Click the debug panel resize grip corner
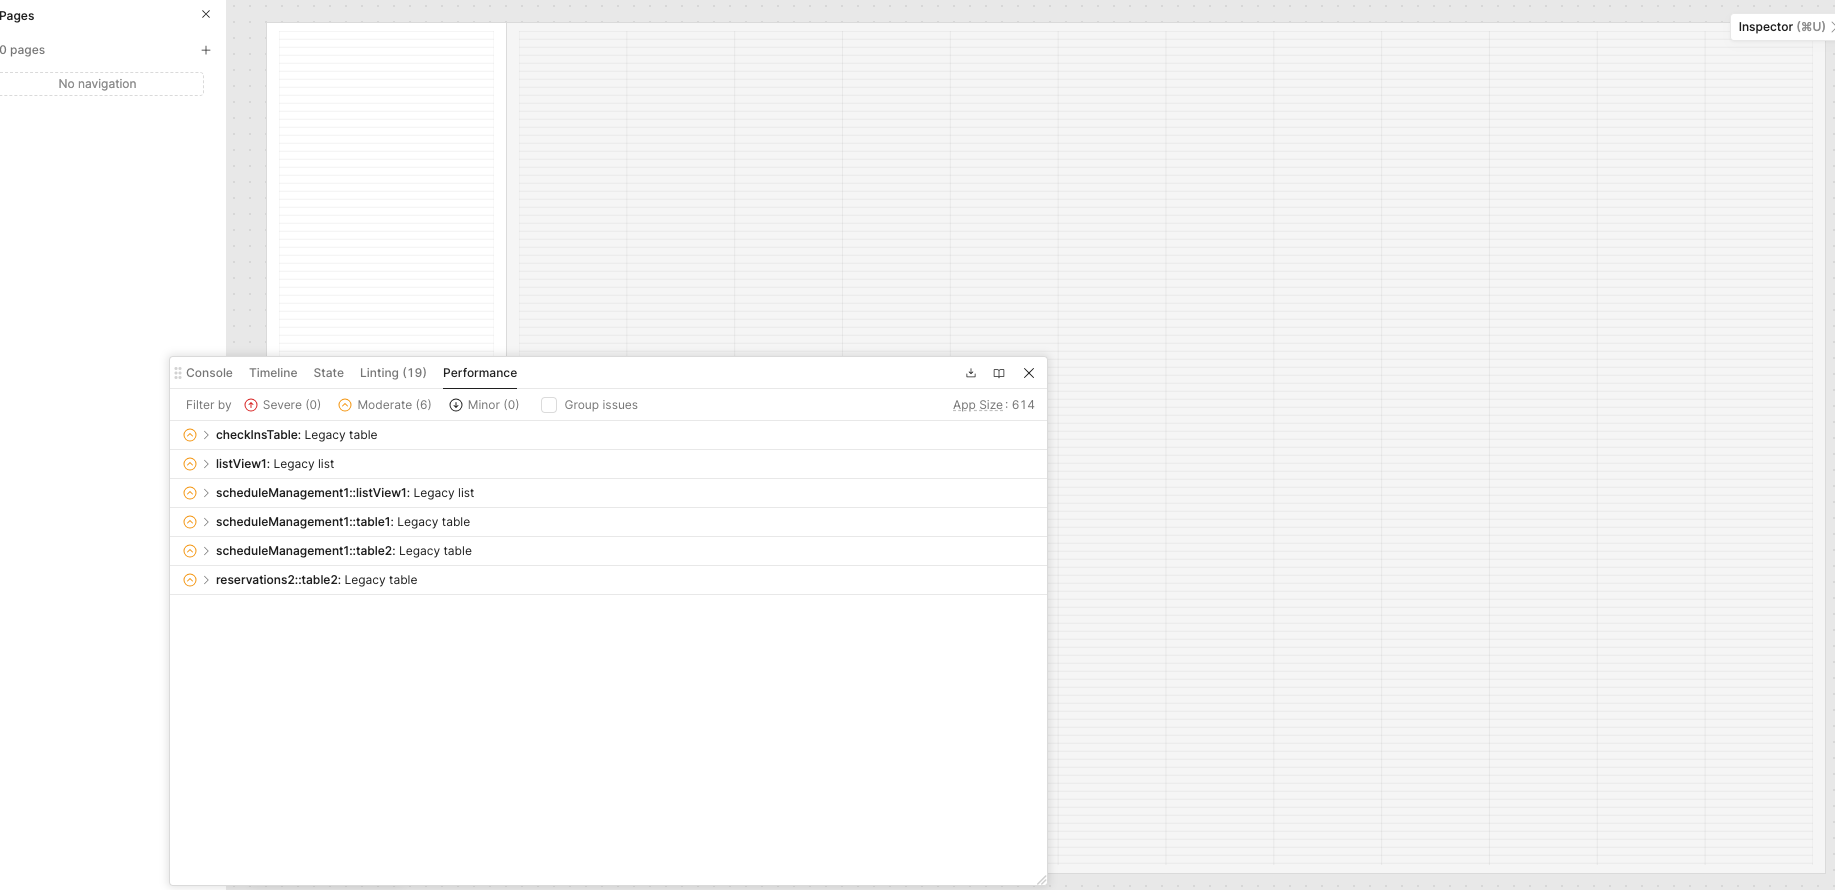Image resolution: width=1835 pixels, height=890 pixels. [x=1041, y=879]
